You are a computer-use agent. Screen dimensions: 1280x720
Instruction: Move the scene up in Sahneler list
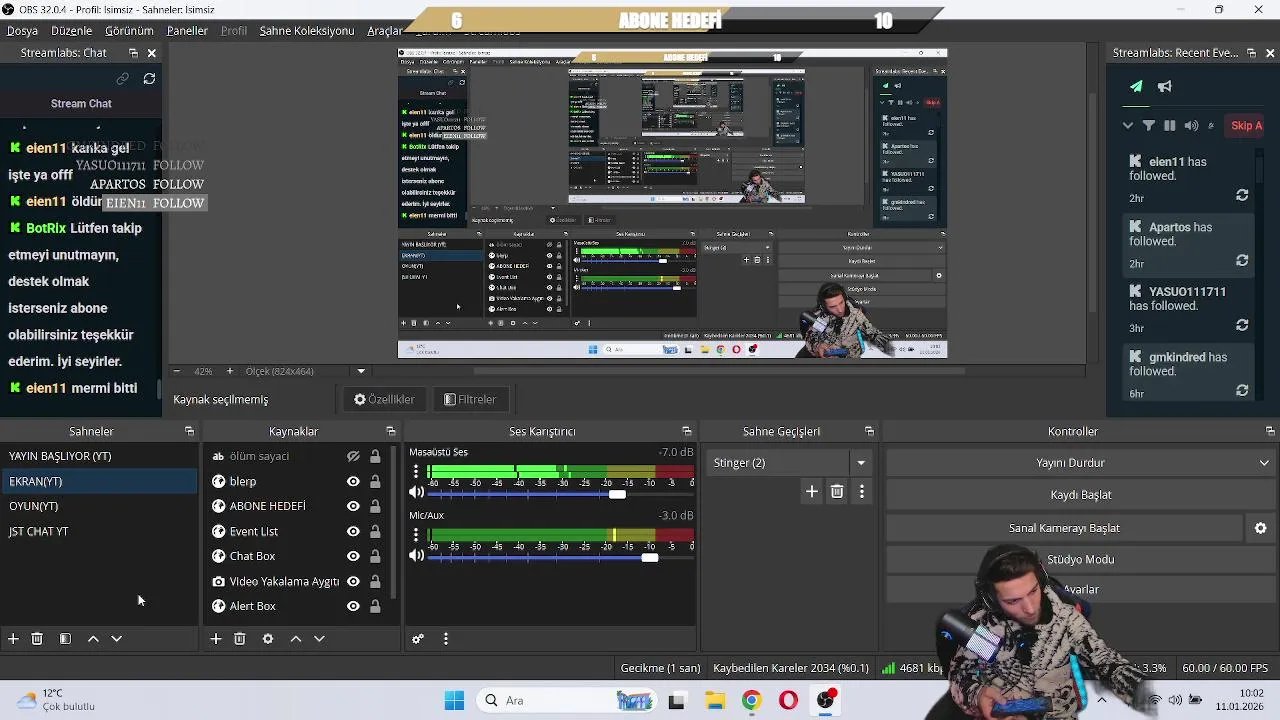(x=93, y=639)
